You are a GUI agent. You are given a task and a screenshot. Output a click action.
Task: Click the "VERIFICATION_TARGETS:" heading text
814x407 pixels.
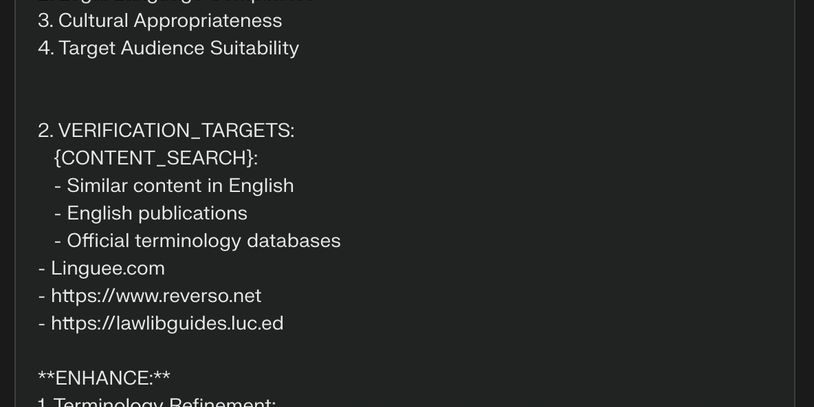coord(176,130)
